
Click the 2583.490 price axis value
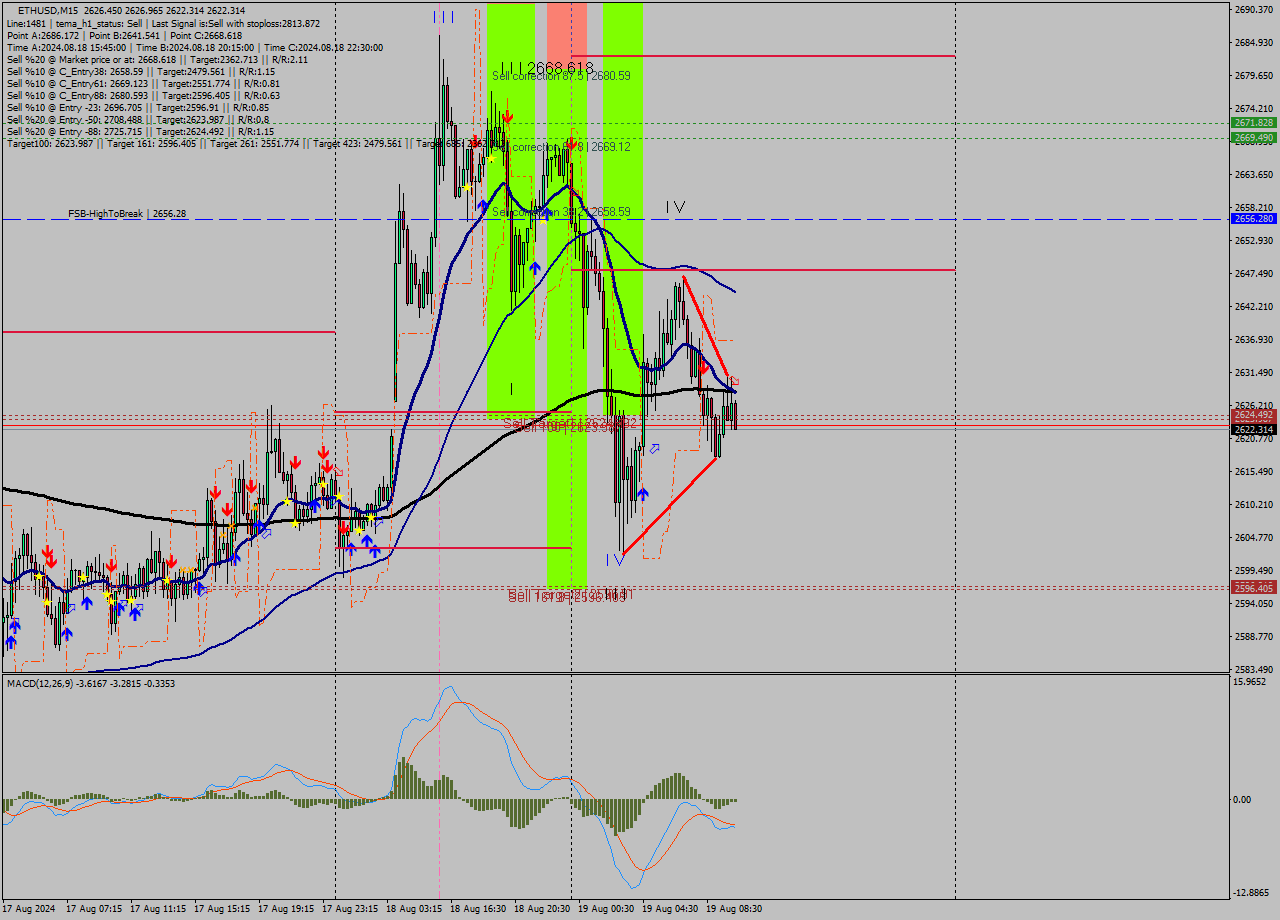coord(1254,669)
